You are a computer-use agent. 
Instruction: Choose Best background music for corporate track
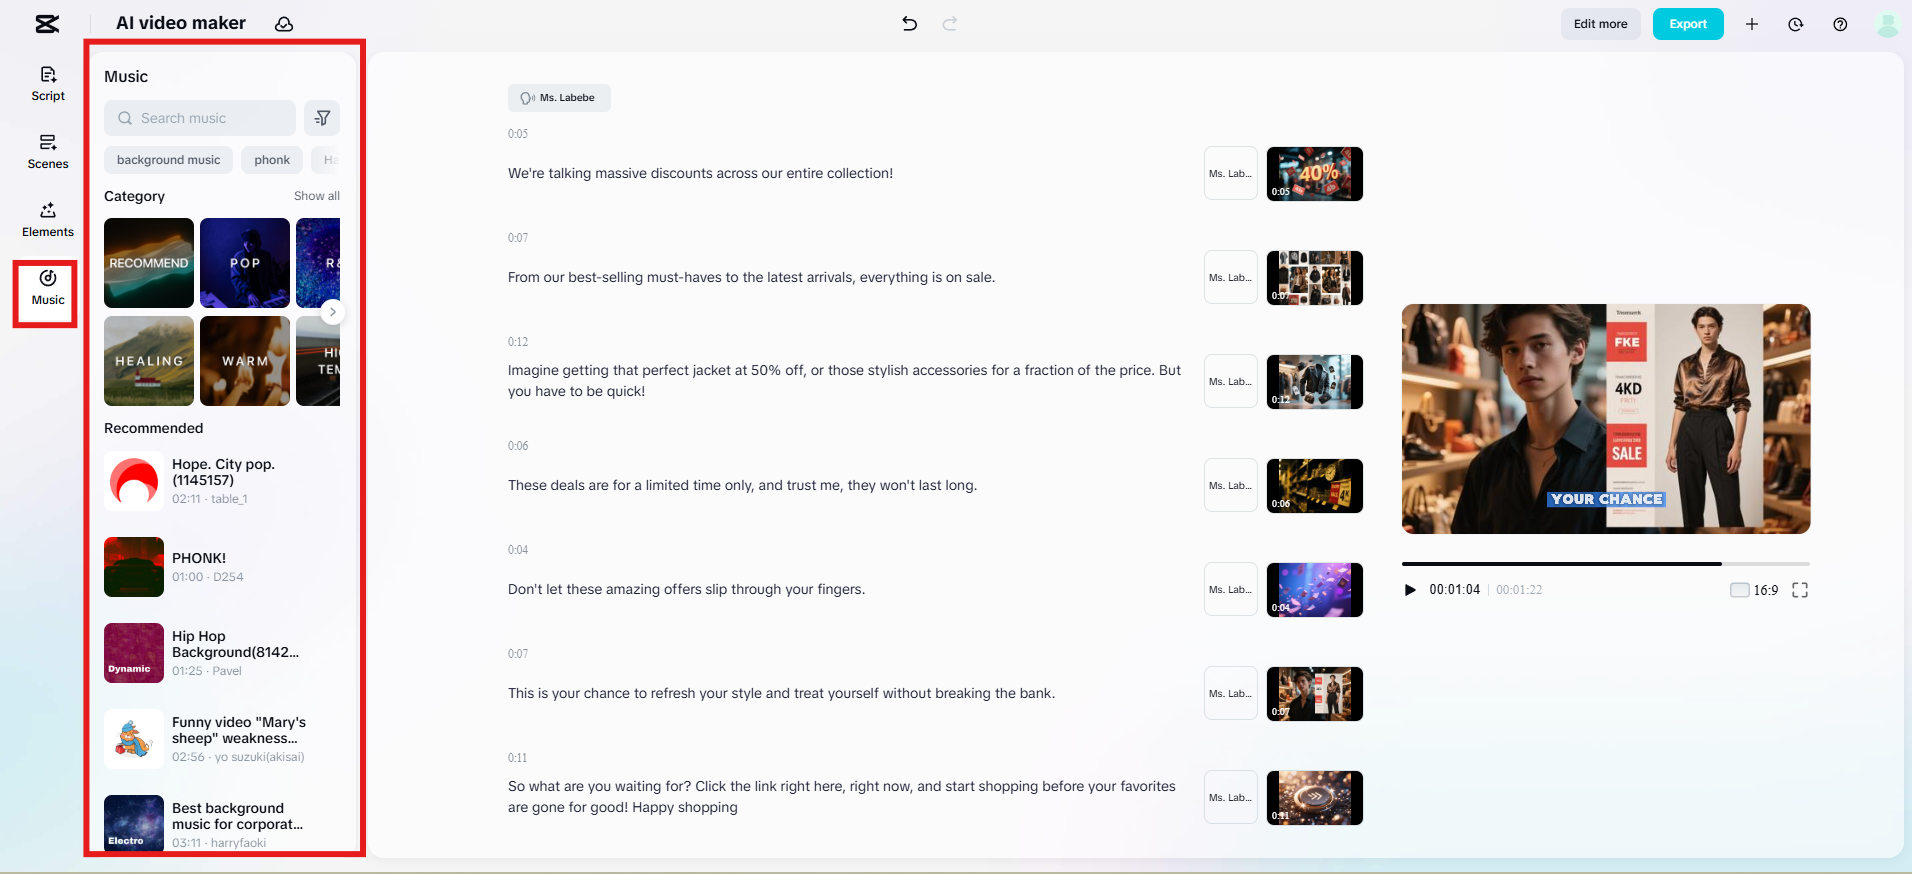(x=222, y=825)
